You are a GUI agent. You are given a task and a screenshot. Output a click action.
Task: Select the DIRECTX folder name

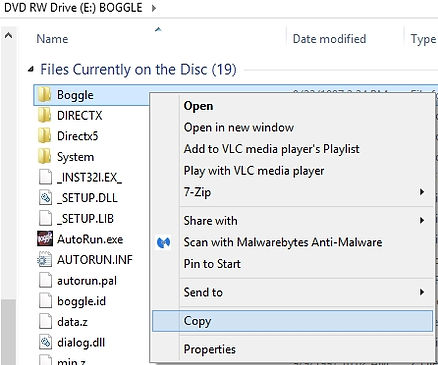click(x=80, y=116)
